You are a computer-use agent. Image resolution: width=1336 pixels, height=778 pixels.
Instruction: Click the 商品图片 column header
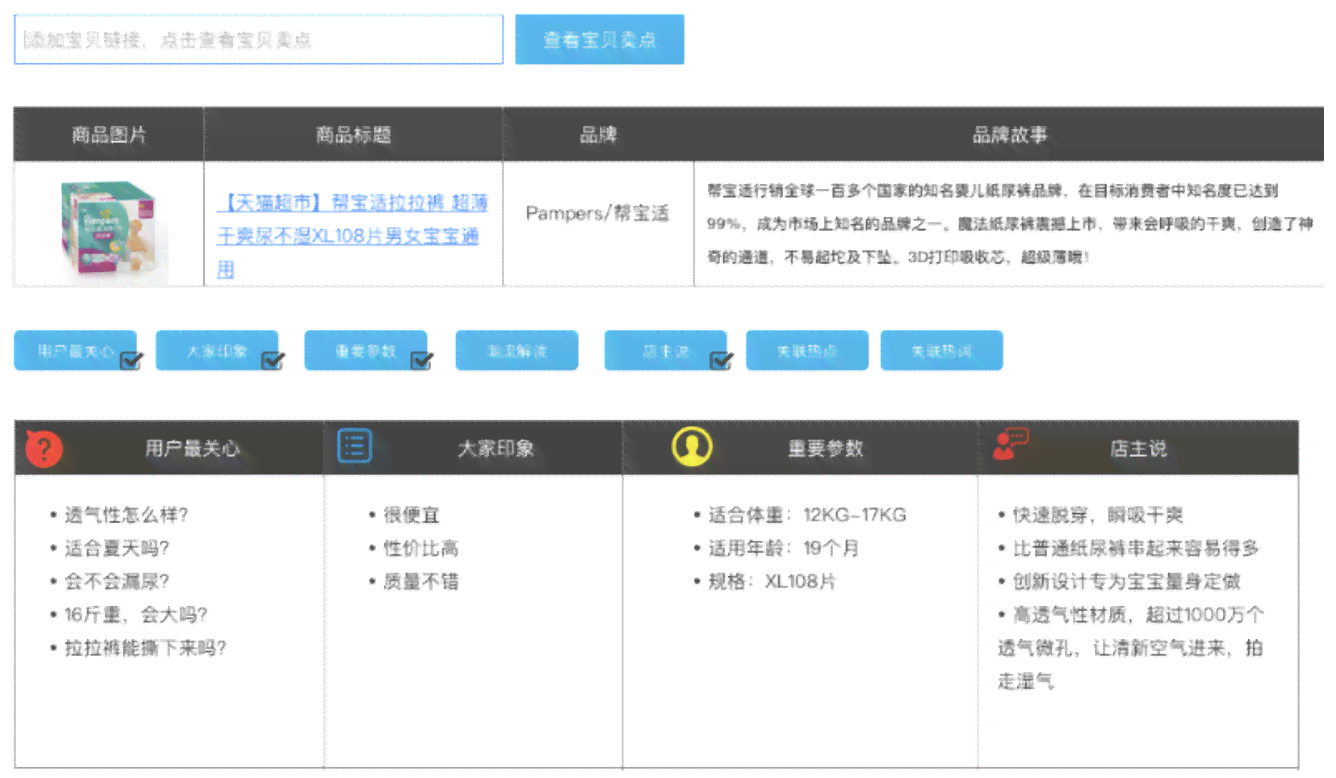tap(109, 135)
